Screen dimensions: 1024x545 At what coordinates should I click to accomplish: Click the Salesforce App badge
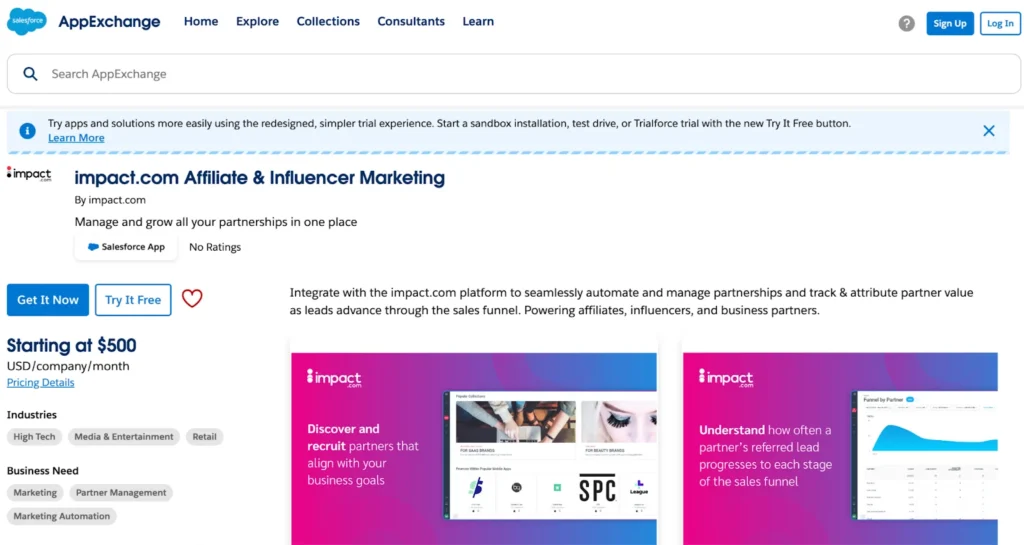pyautogui.click(x=126, y=247)
